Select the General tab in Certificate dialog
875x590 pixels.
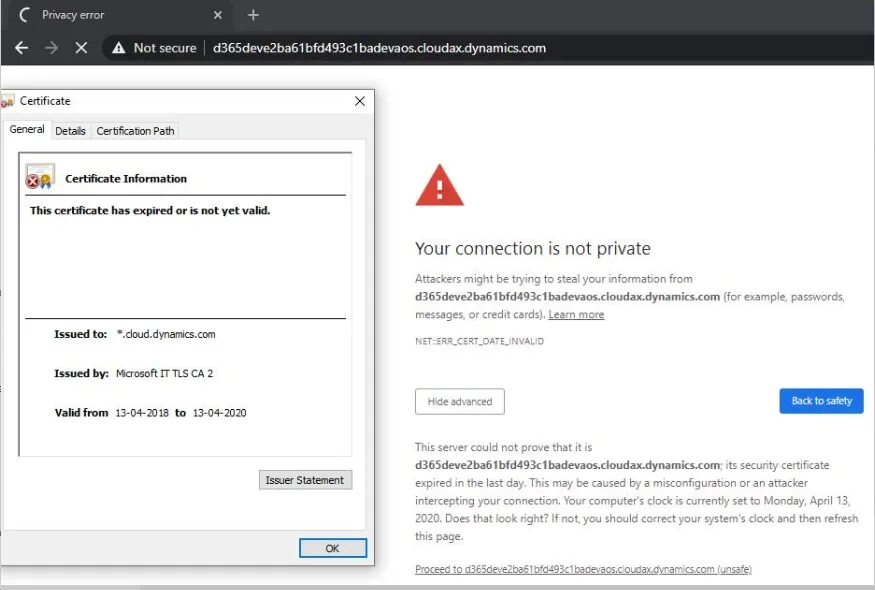27,129
